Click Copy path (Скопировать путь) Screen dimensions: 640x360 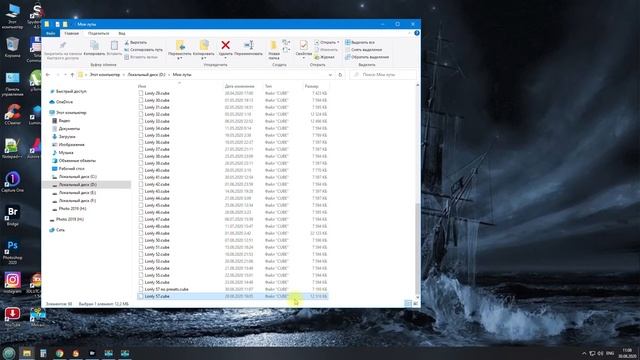coord(143,50)
